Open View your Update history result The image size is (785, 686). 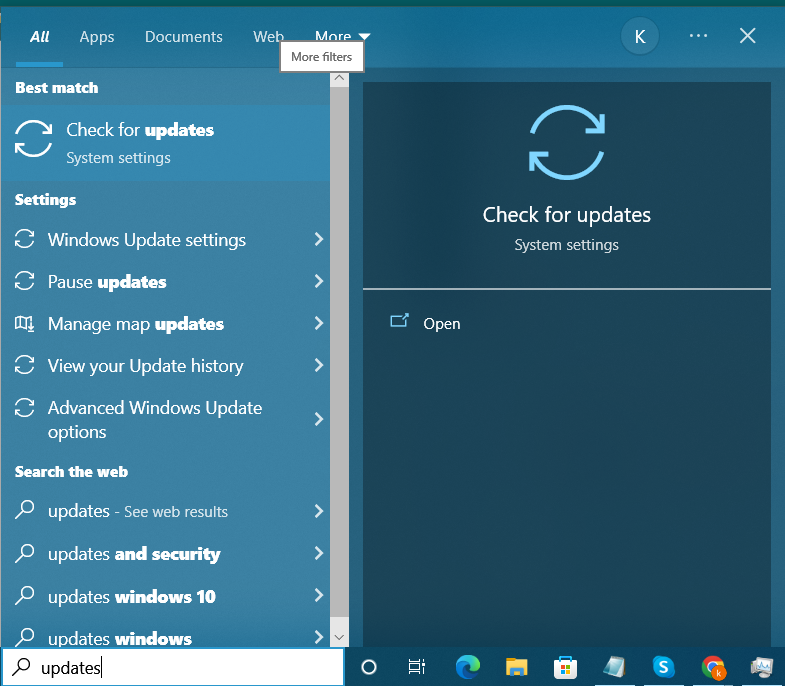point(165,366)
